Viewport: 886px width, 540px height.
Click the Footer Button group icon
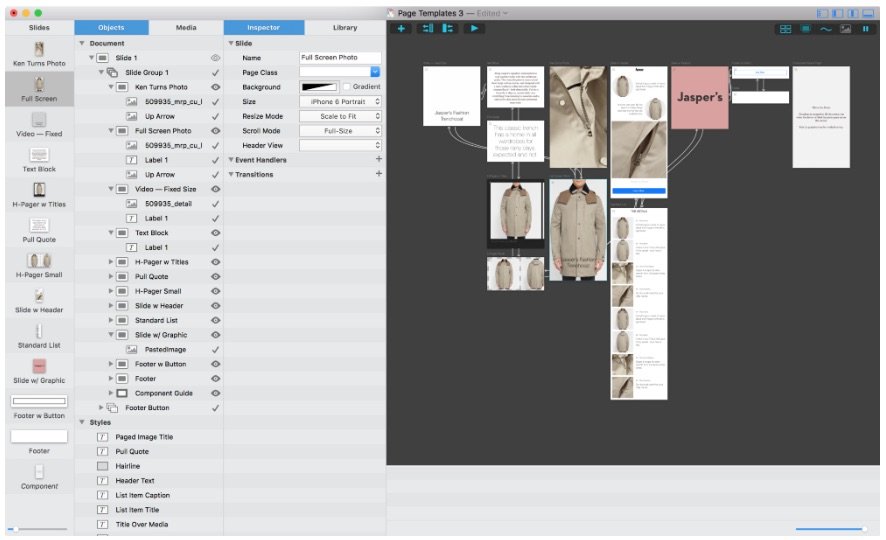pyautogui.click(x=112, y=408)
